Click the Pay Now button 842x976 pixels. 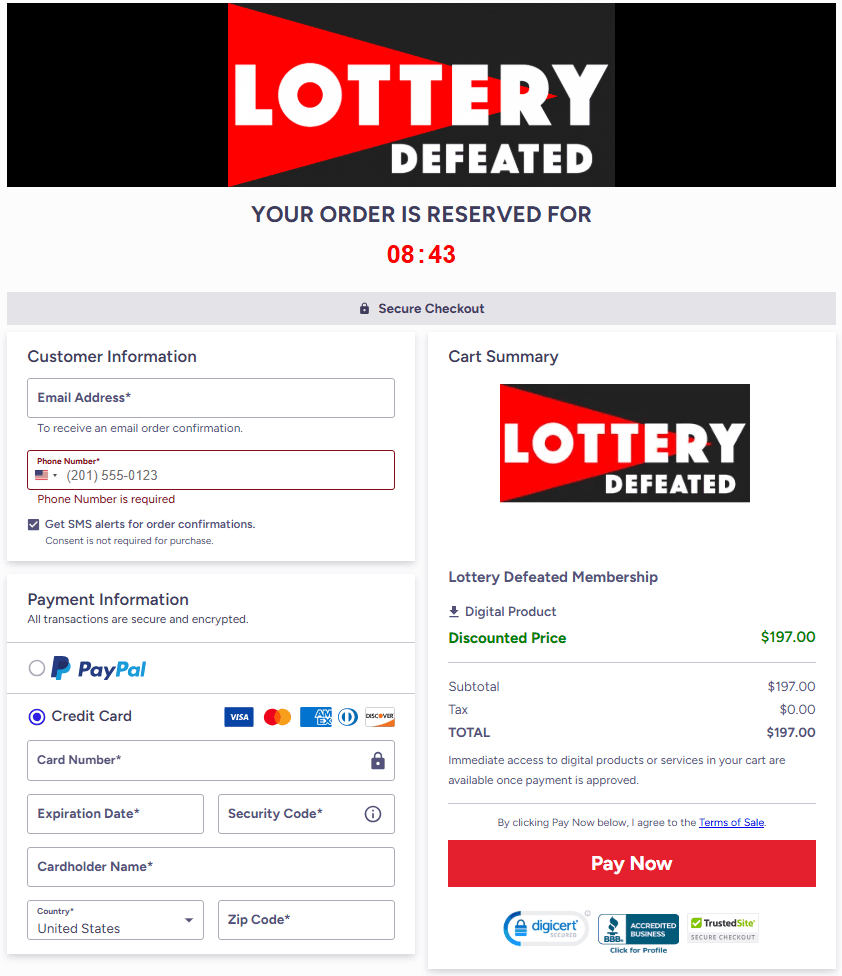(631, 863)
